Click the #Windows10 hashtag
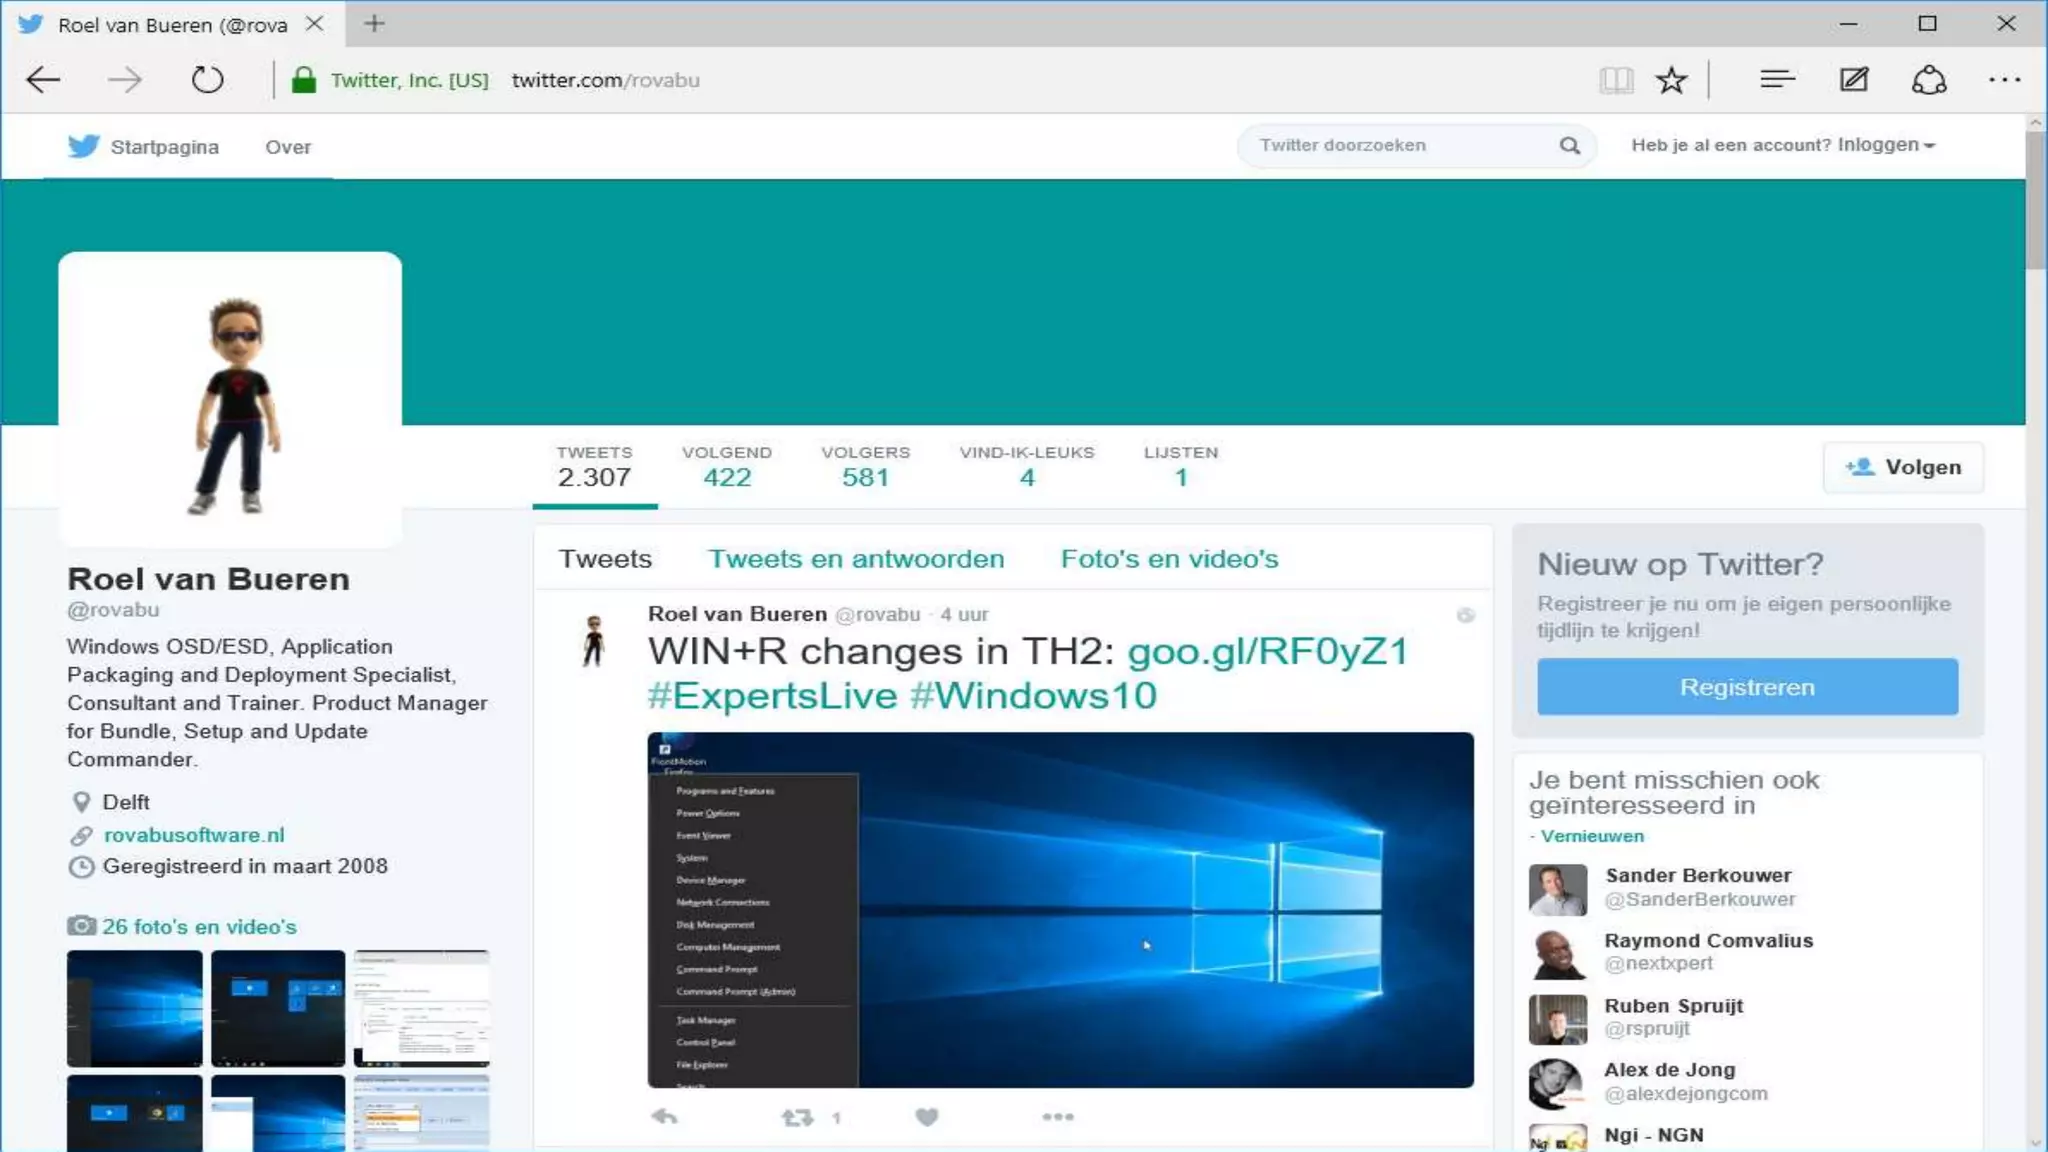The image size is (2048, 1152). click(x=1033, y=695)
